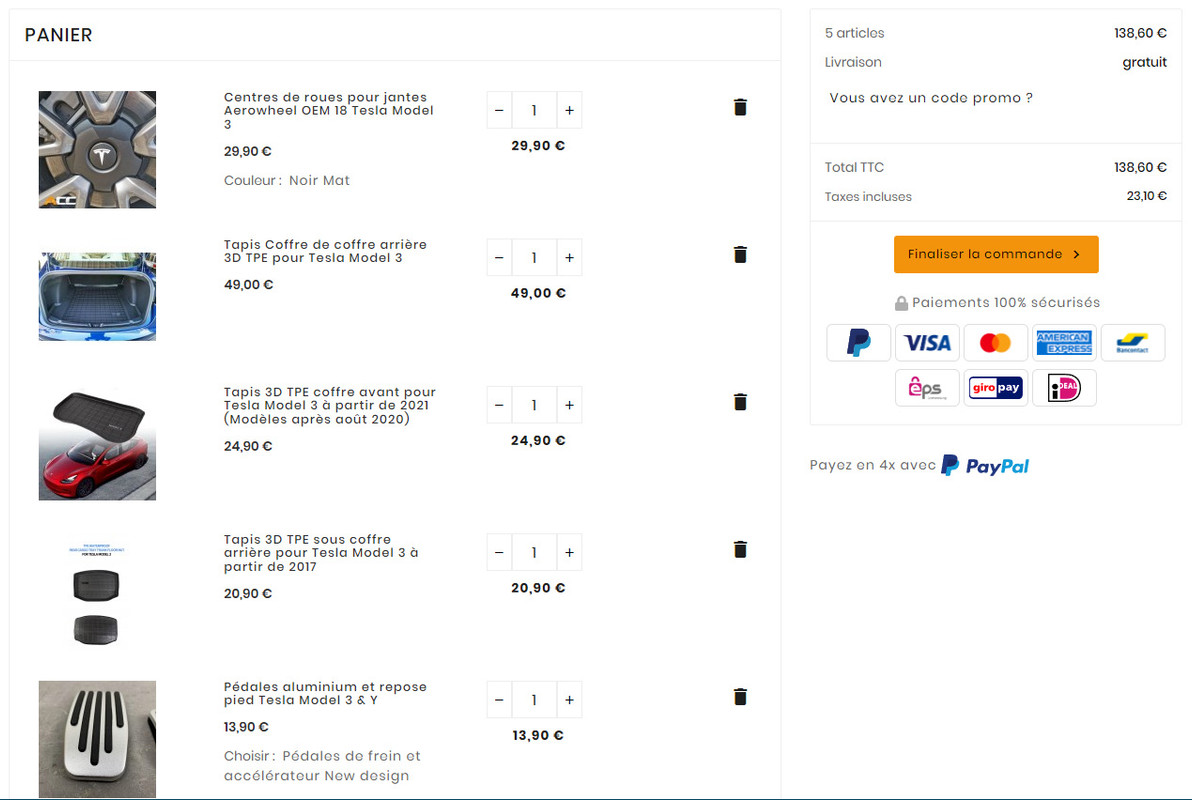Increase quantity of wheel centres item
1192x800 pixels.
pyautogui.click(x=569, y=110)
